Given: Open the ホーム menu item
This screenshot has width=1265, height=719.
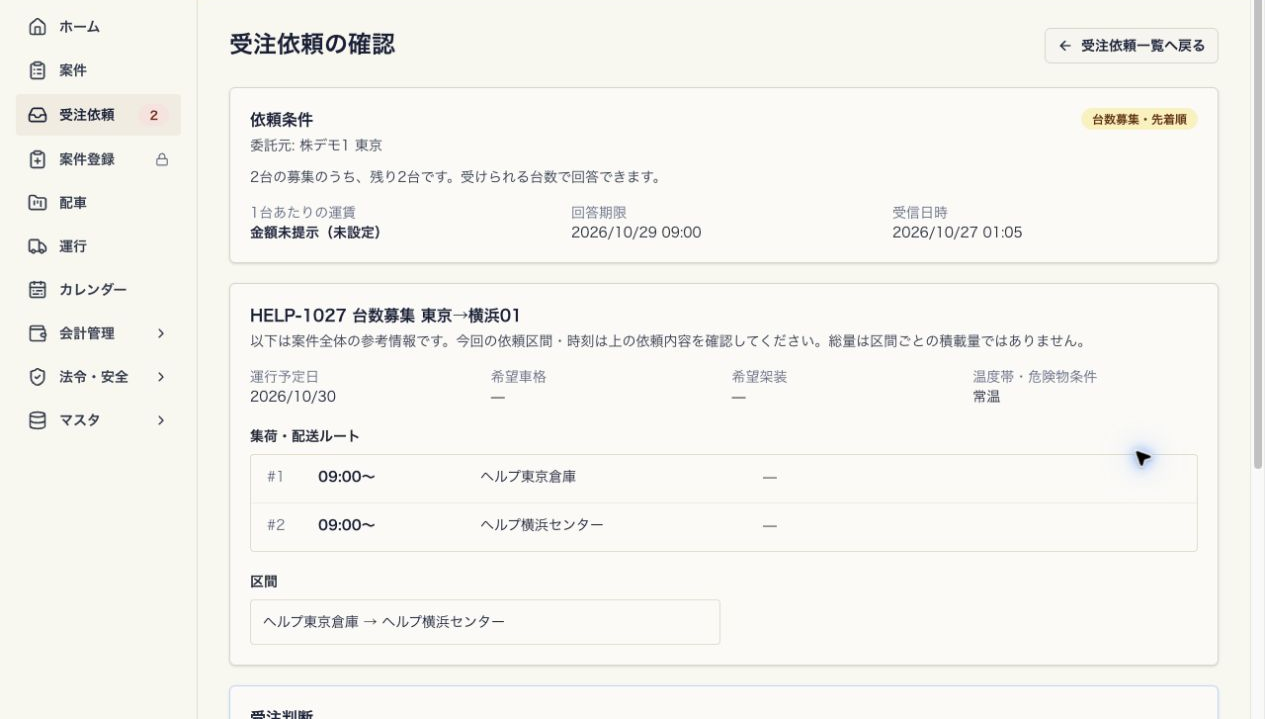Looking at the screenshot, I should (x=98, y=27).
